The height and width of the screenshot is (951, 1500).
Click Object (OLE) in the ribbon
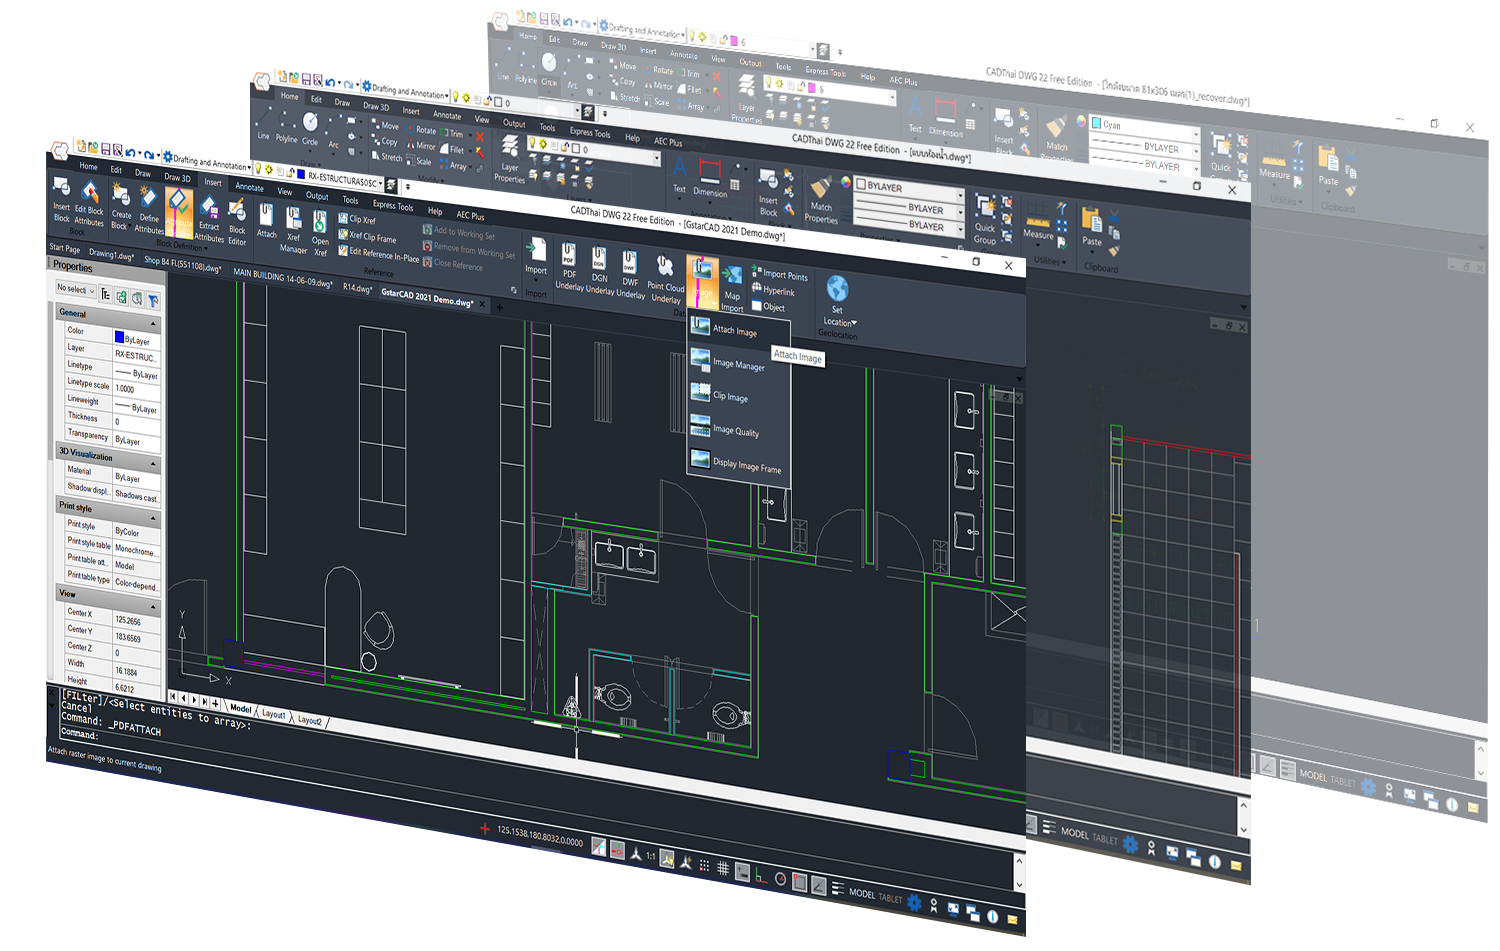point(768,306)
